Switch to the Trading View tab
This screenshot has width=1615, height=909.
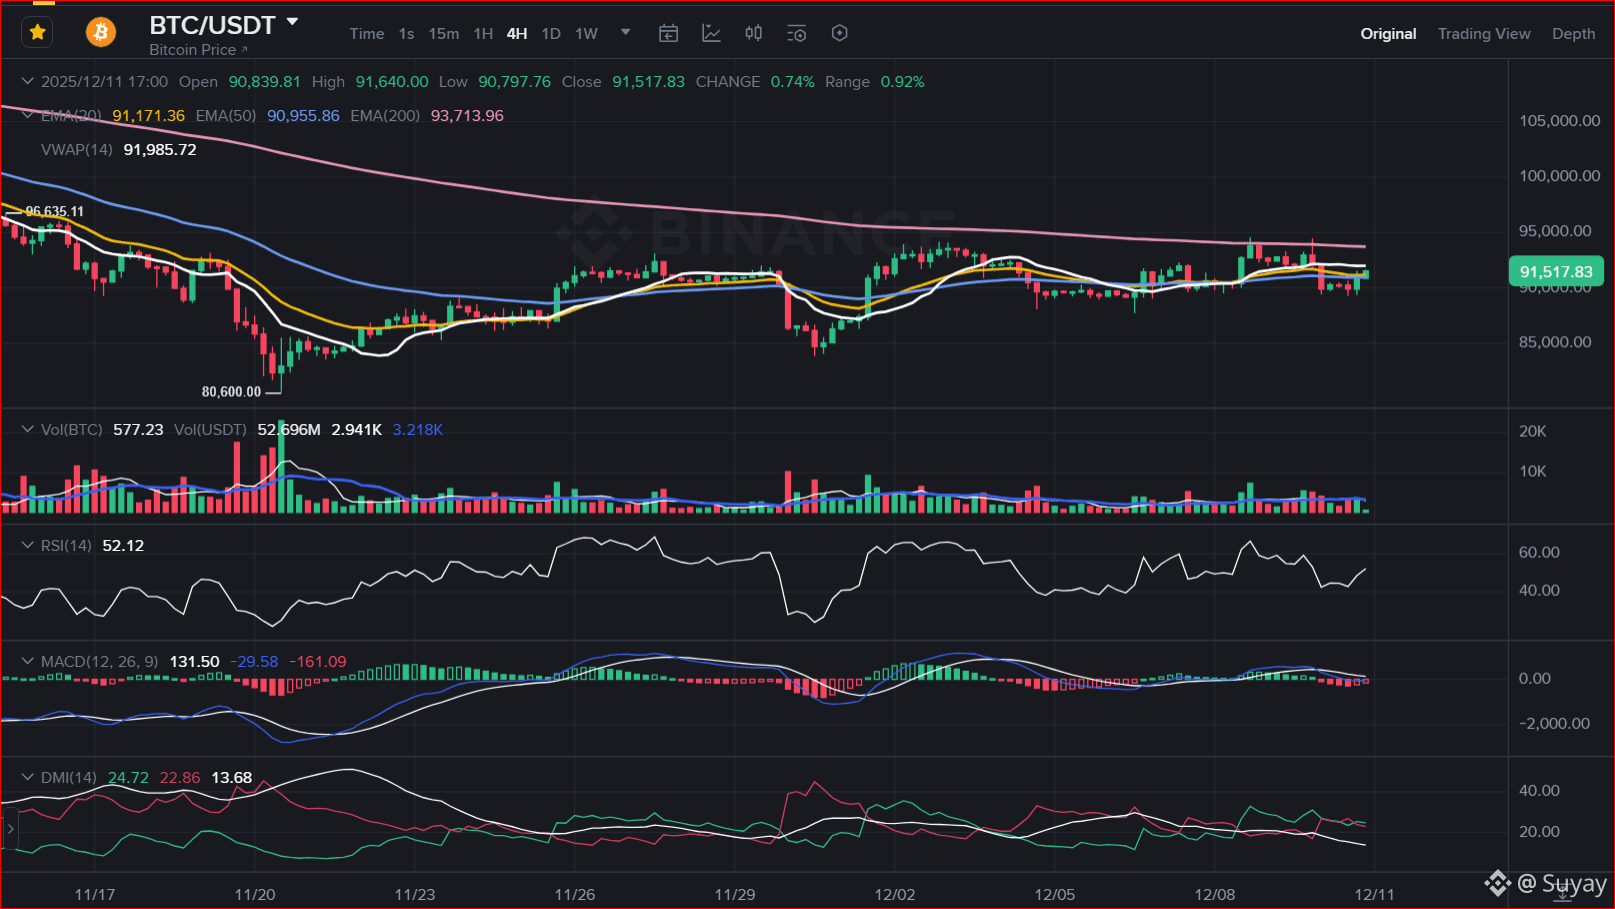click(x=1483, y=34)
